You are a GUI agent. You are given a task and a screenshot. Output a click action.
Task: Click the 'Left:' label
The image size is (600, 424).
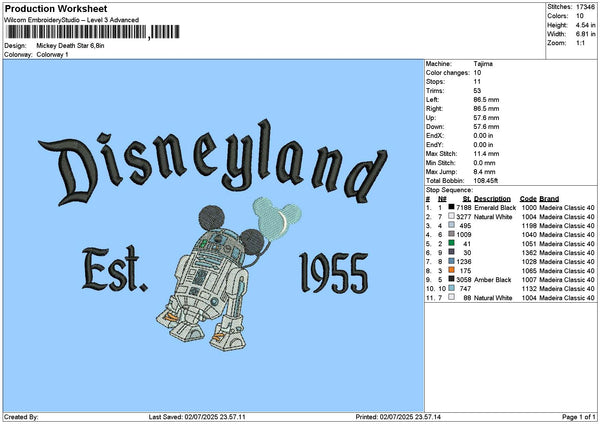432,99
